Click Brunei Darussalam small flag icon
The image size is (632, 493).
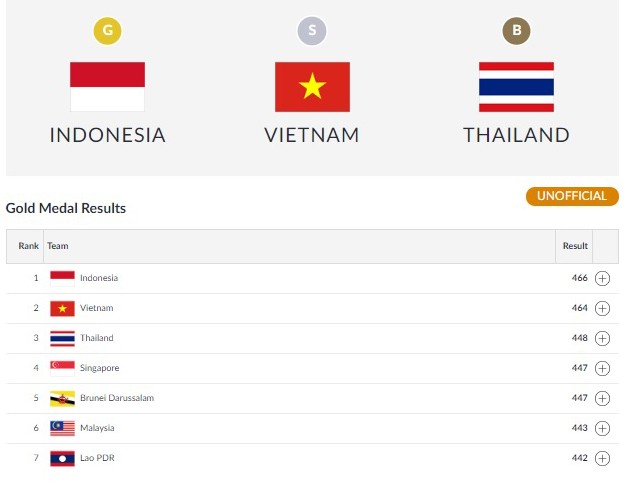tap(62, 399)
